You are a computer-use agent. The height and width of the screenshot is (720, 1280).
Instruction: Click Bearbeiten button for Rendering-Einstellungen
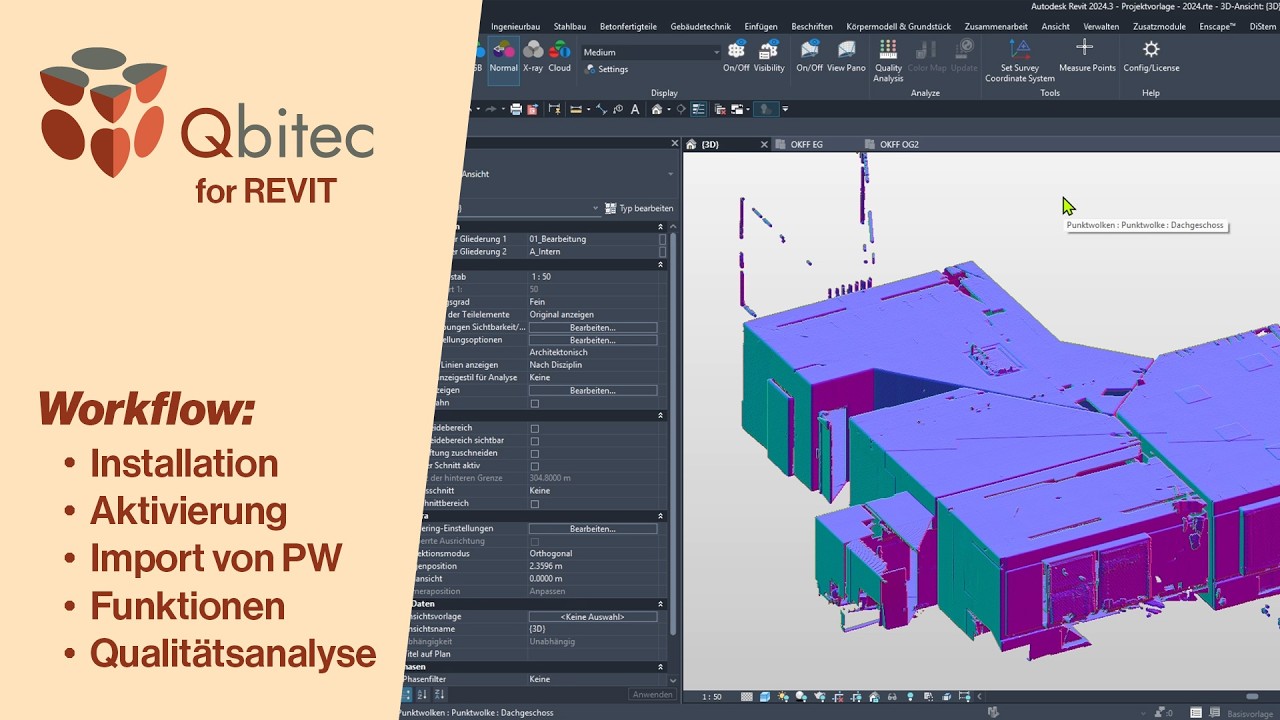pyautogui.click(x=593, y=529)
